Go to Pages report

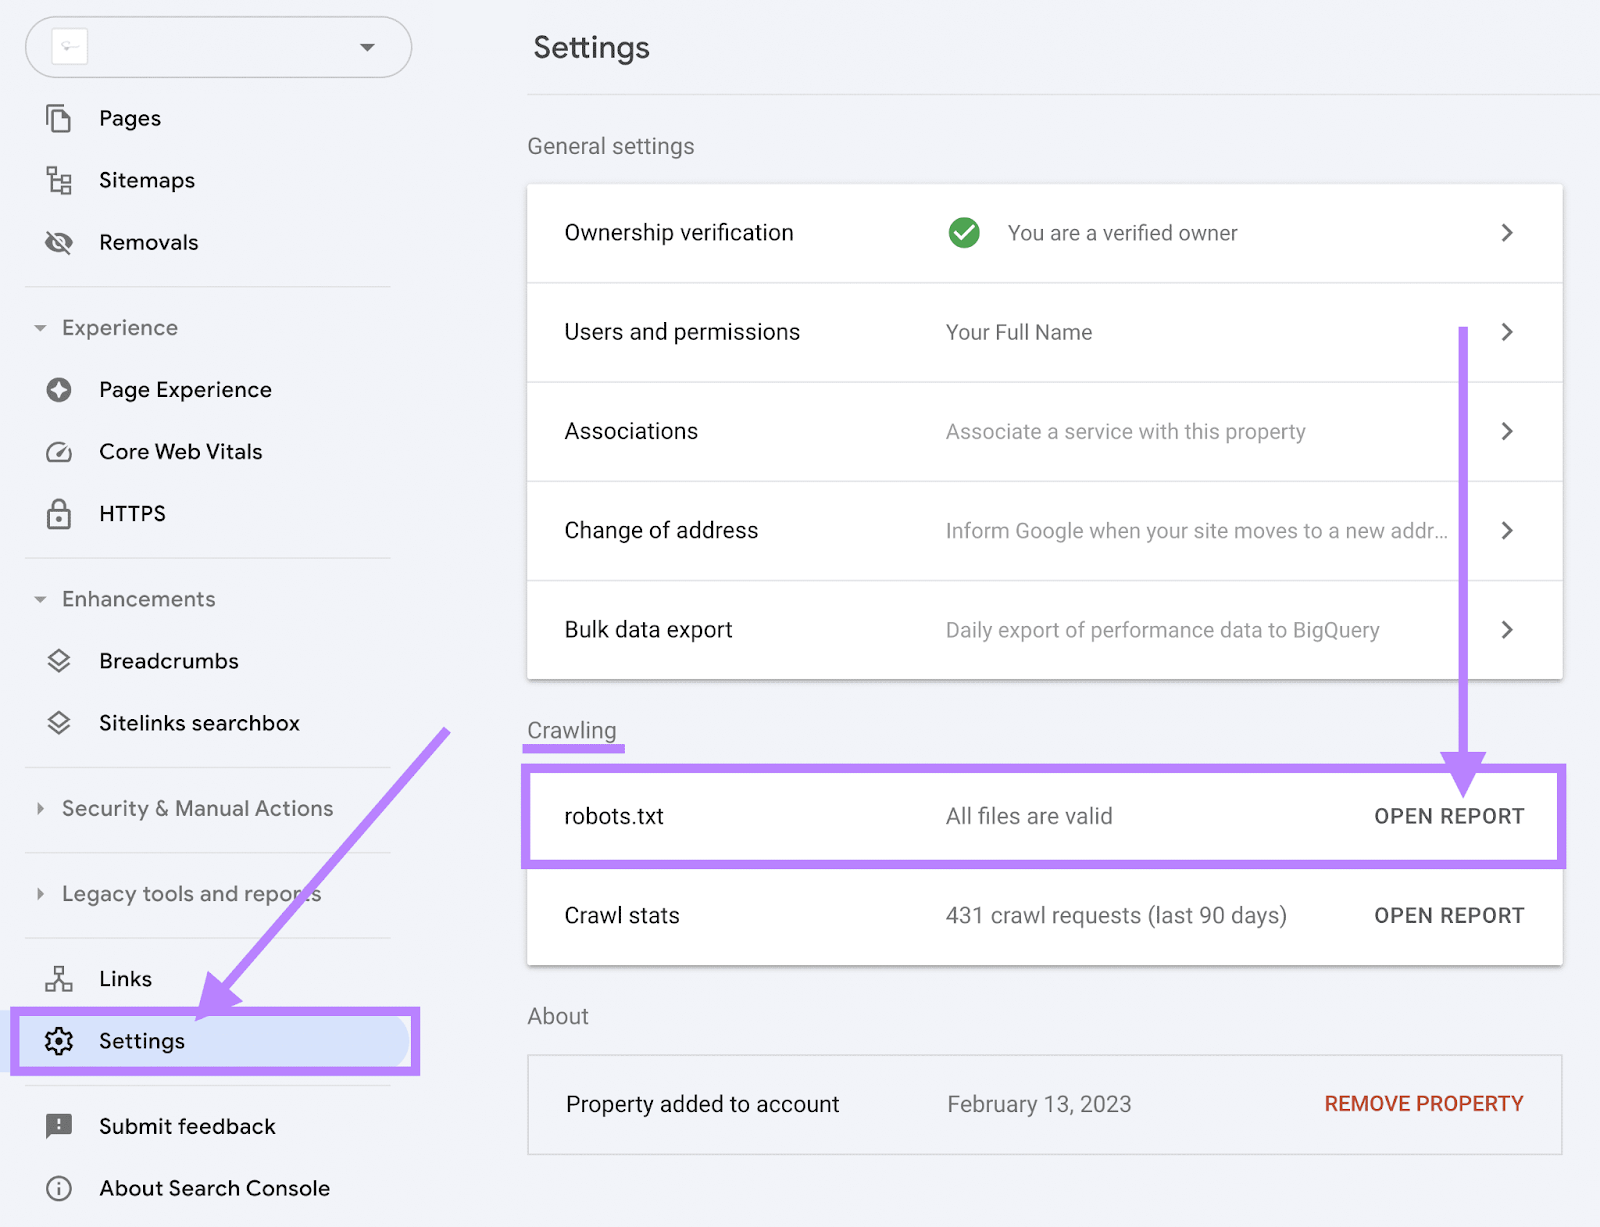coord(130,118)
